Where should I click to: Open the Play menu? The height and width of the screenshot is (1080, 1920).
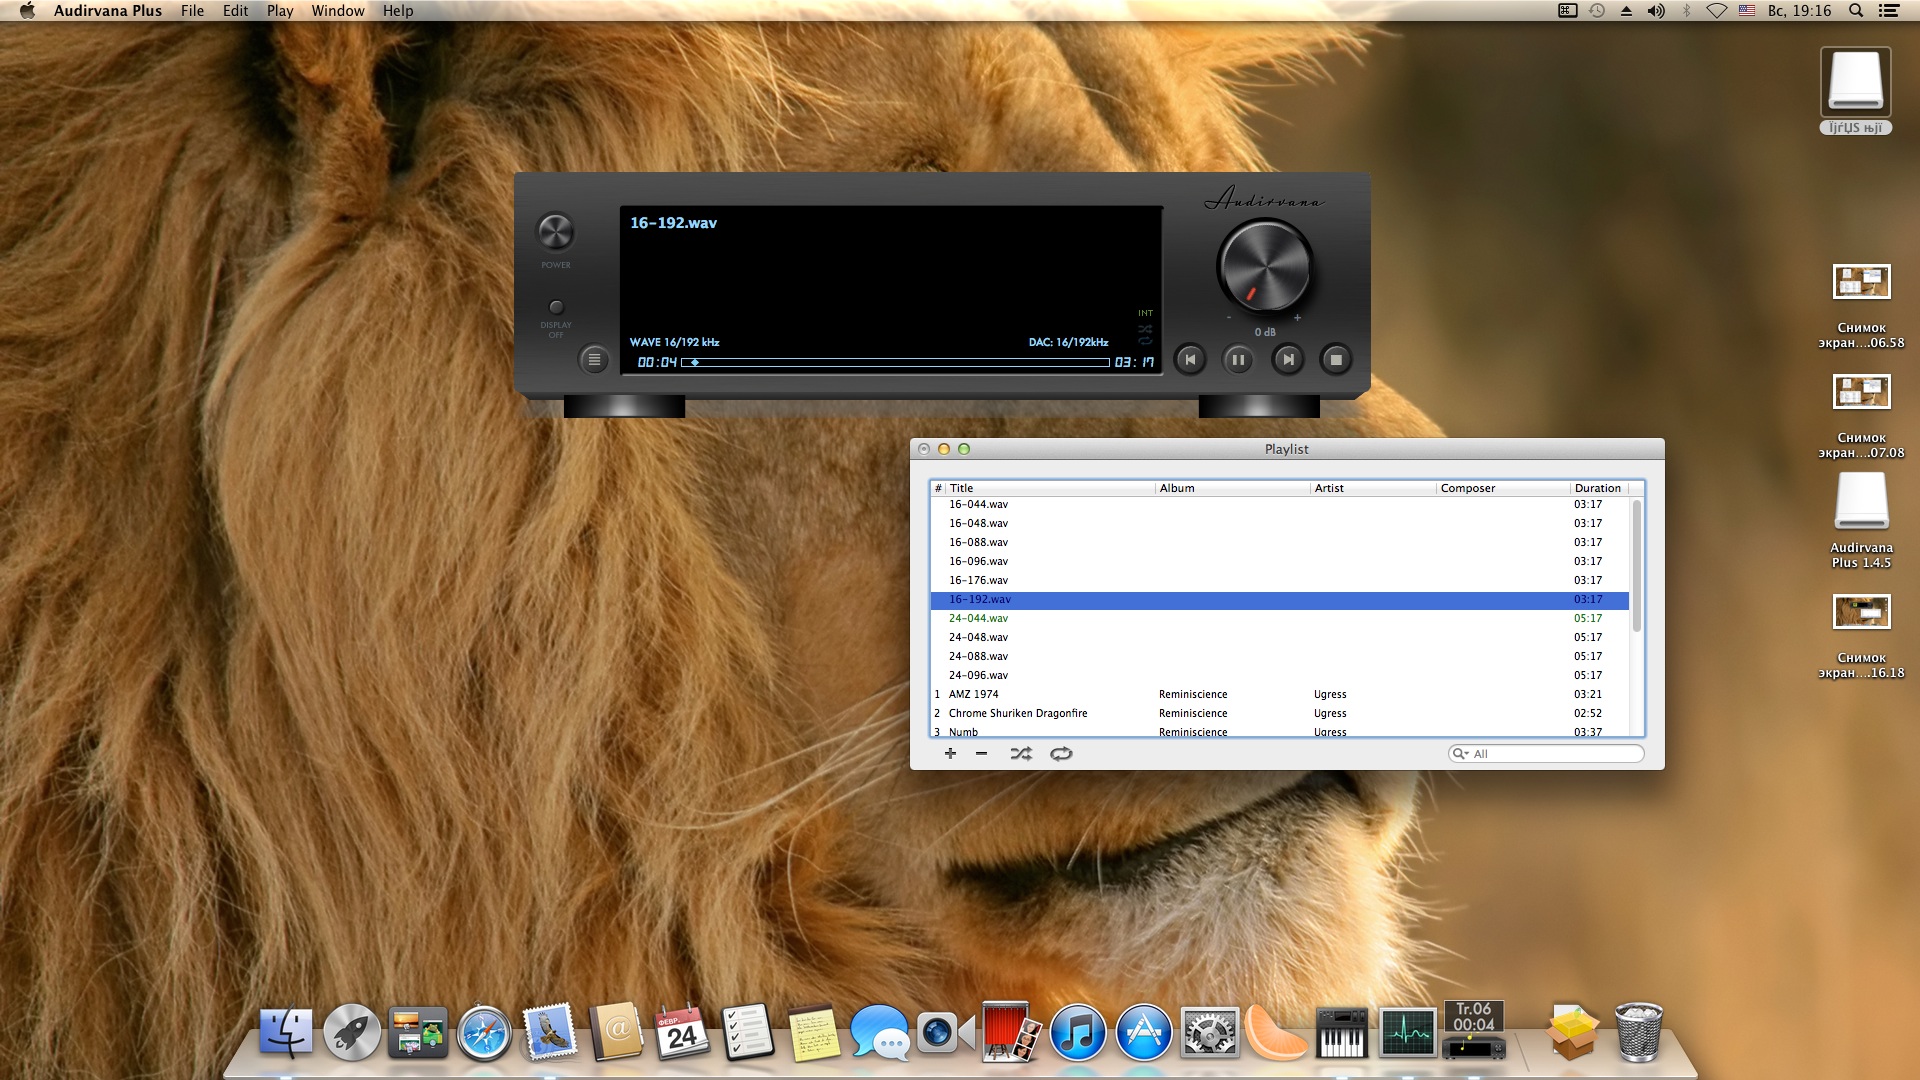[x=280, y=11]
